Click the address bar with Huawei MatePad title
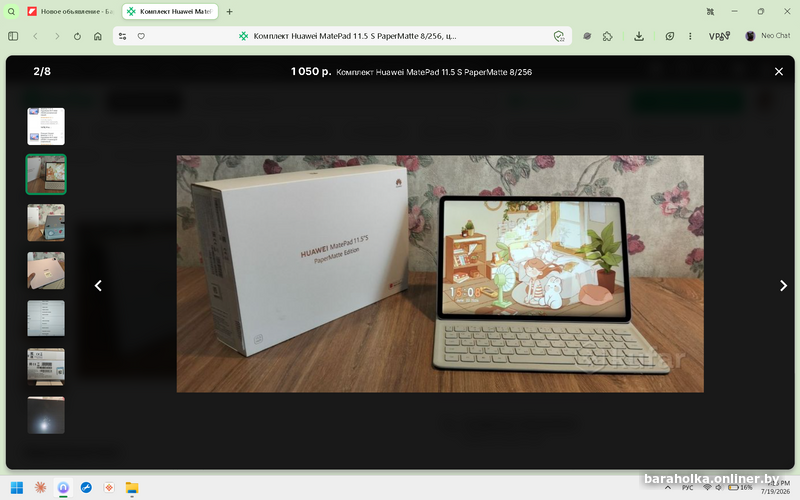Image resolution: width=800 pixels, height=500 pixels. click(x=342, y=36)
